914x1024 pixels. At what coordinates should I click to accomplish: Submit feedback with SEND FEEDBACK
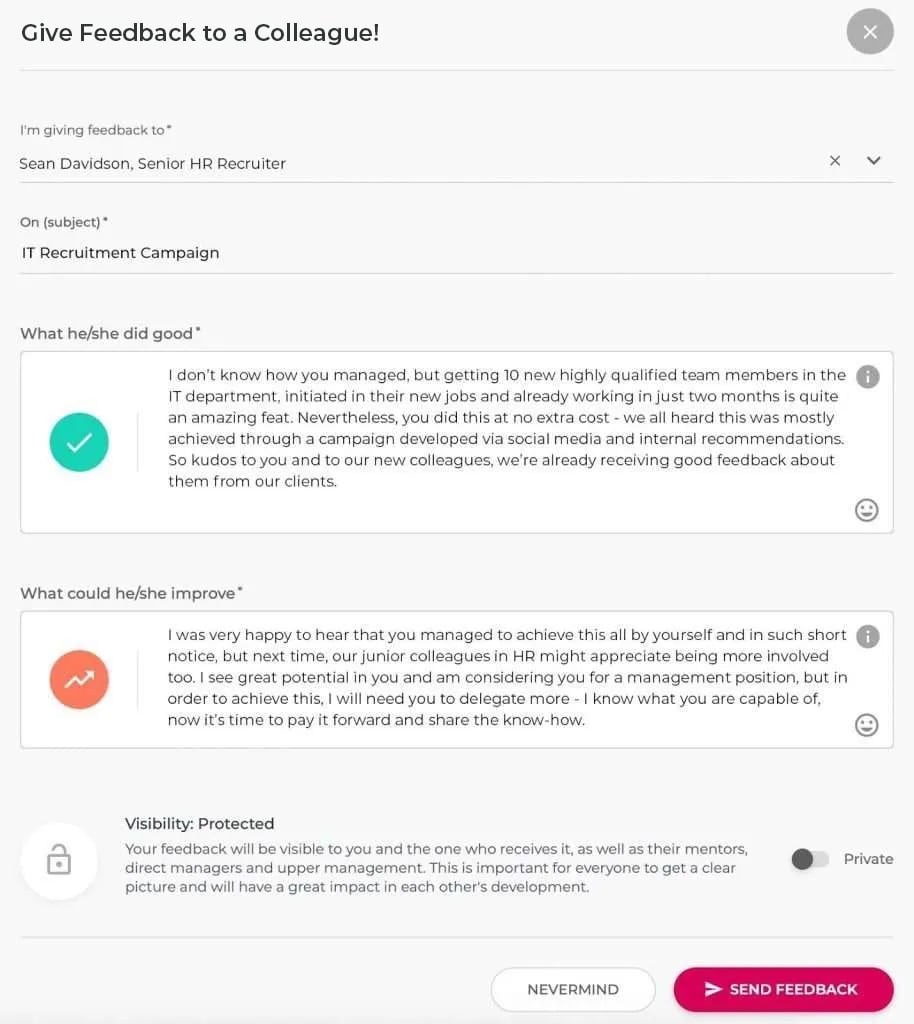[x=783, y=989]
